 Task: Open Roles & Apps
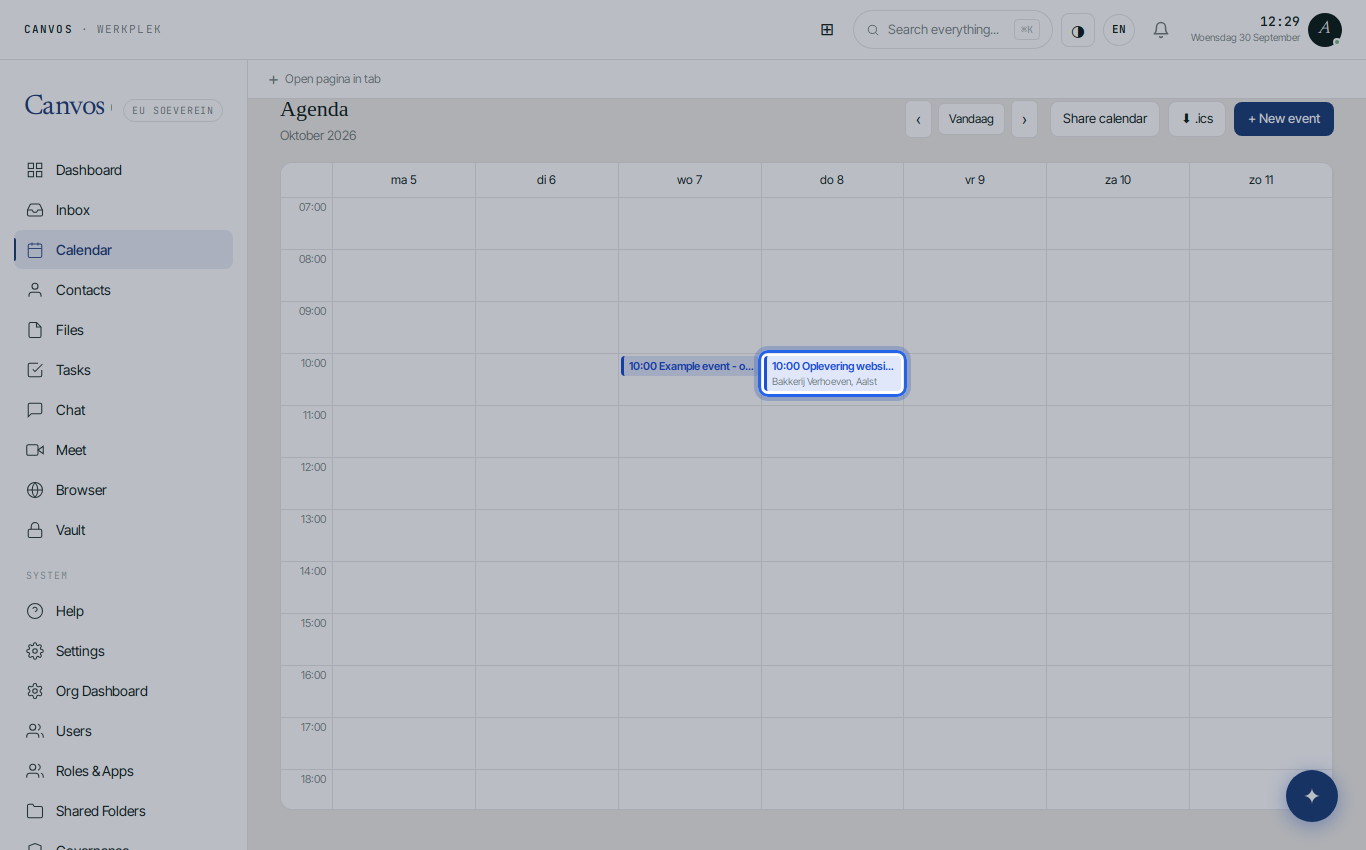pos(123,771)
